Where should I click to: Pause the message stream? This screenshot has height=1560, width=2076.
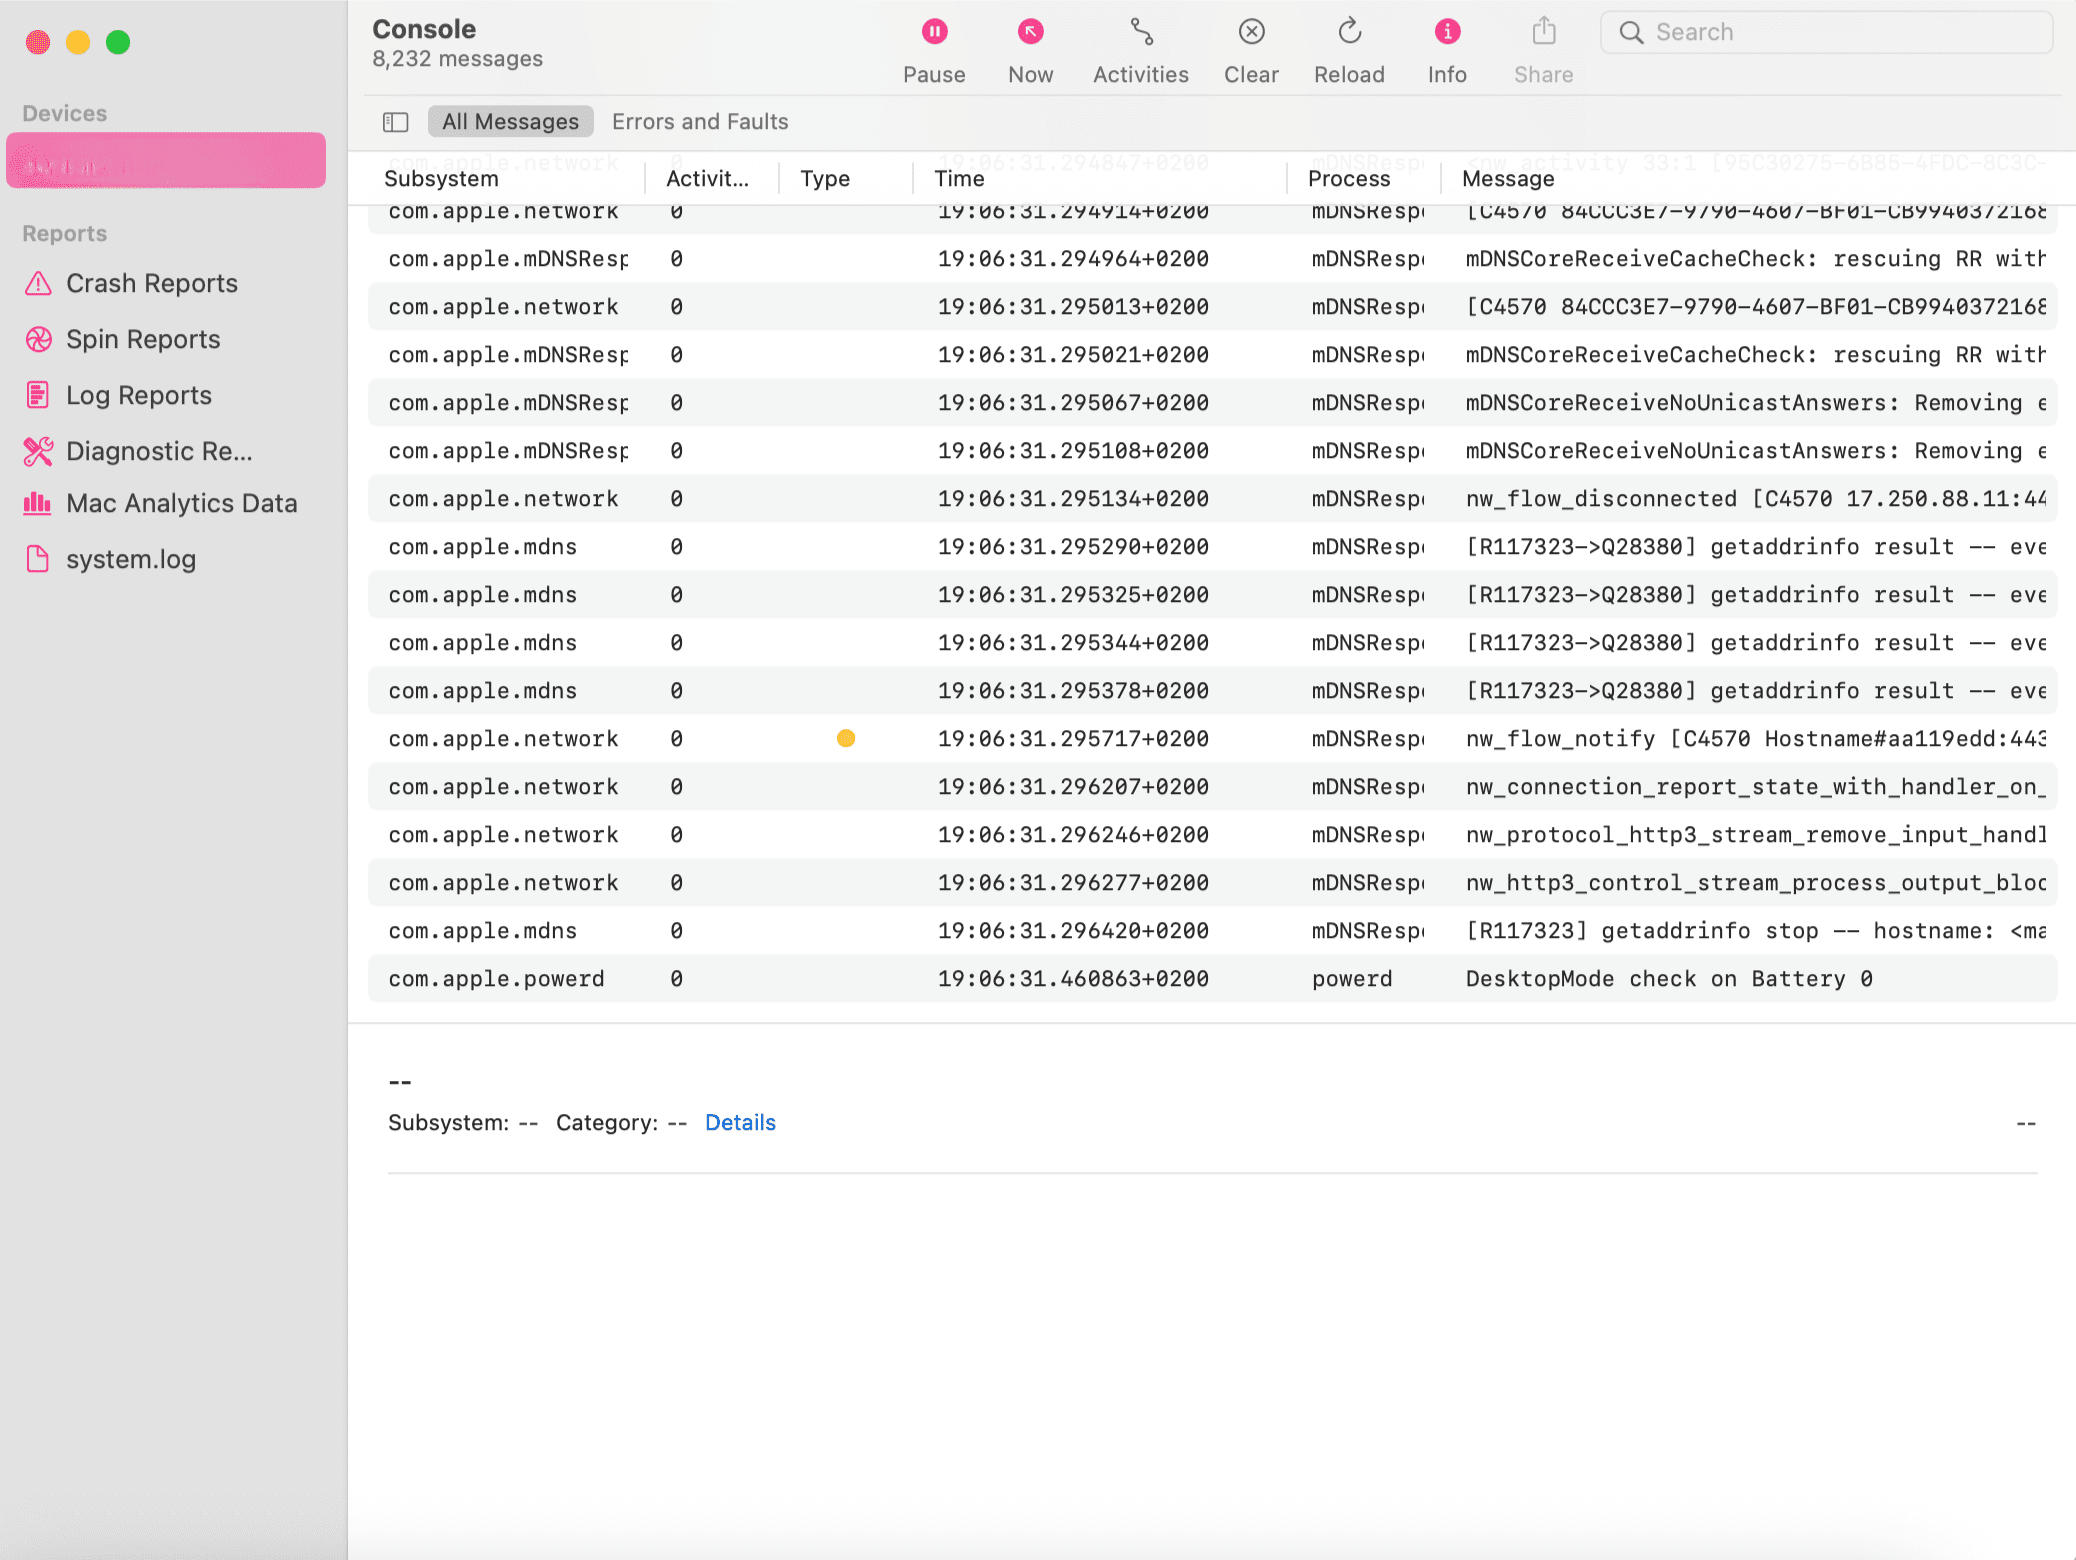pyautogui.click(x=933, y=46)
